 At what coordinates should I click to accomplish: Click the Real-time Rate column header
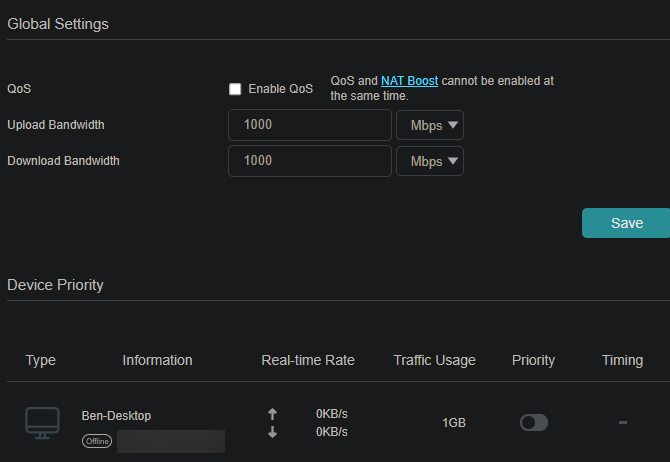coord(308,360)
